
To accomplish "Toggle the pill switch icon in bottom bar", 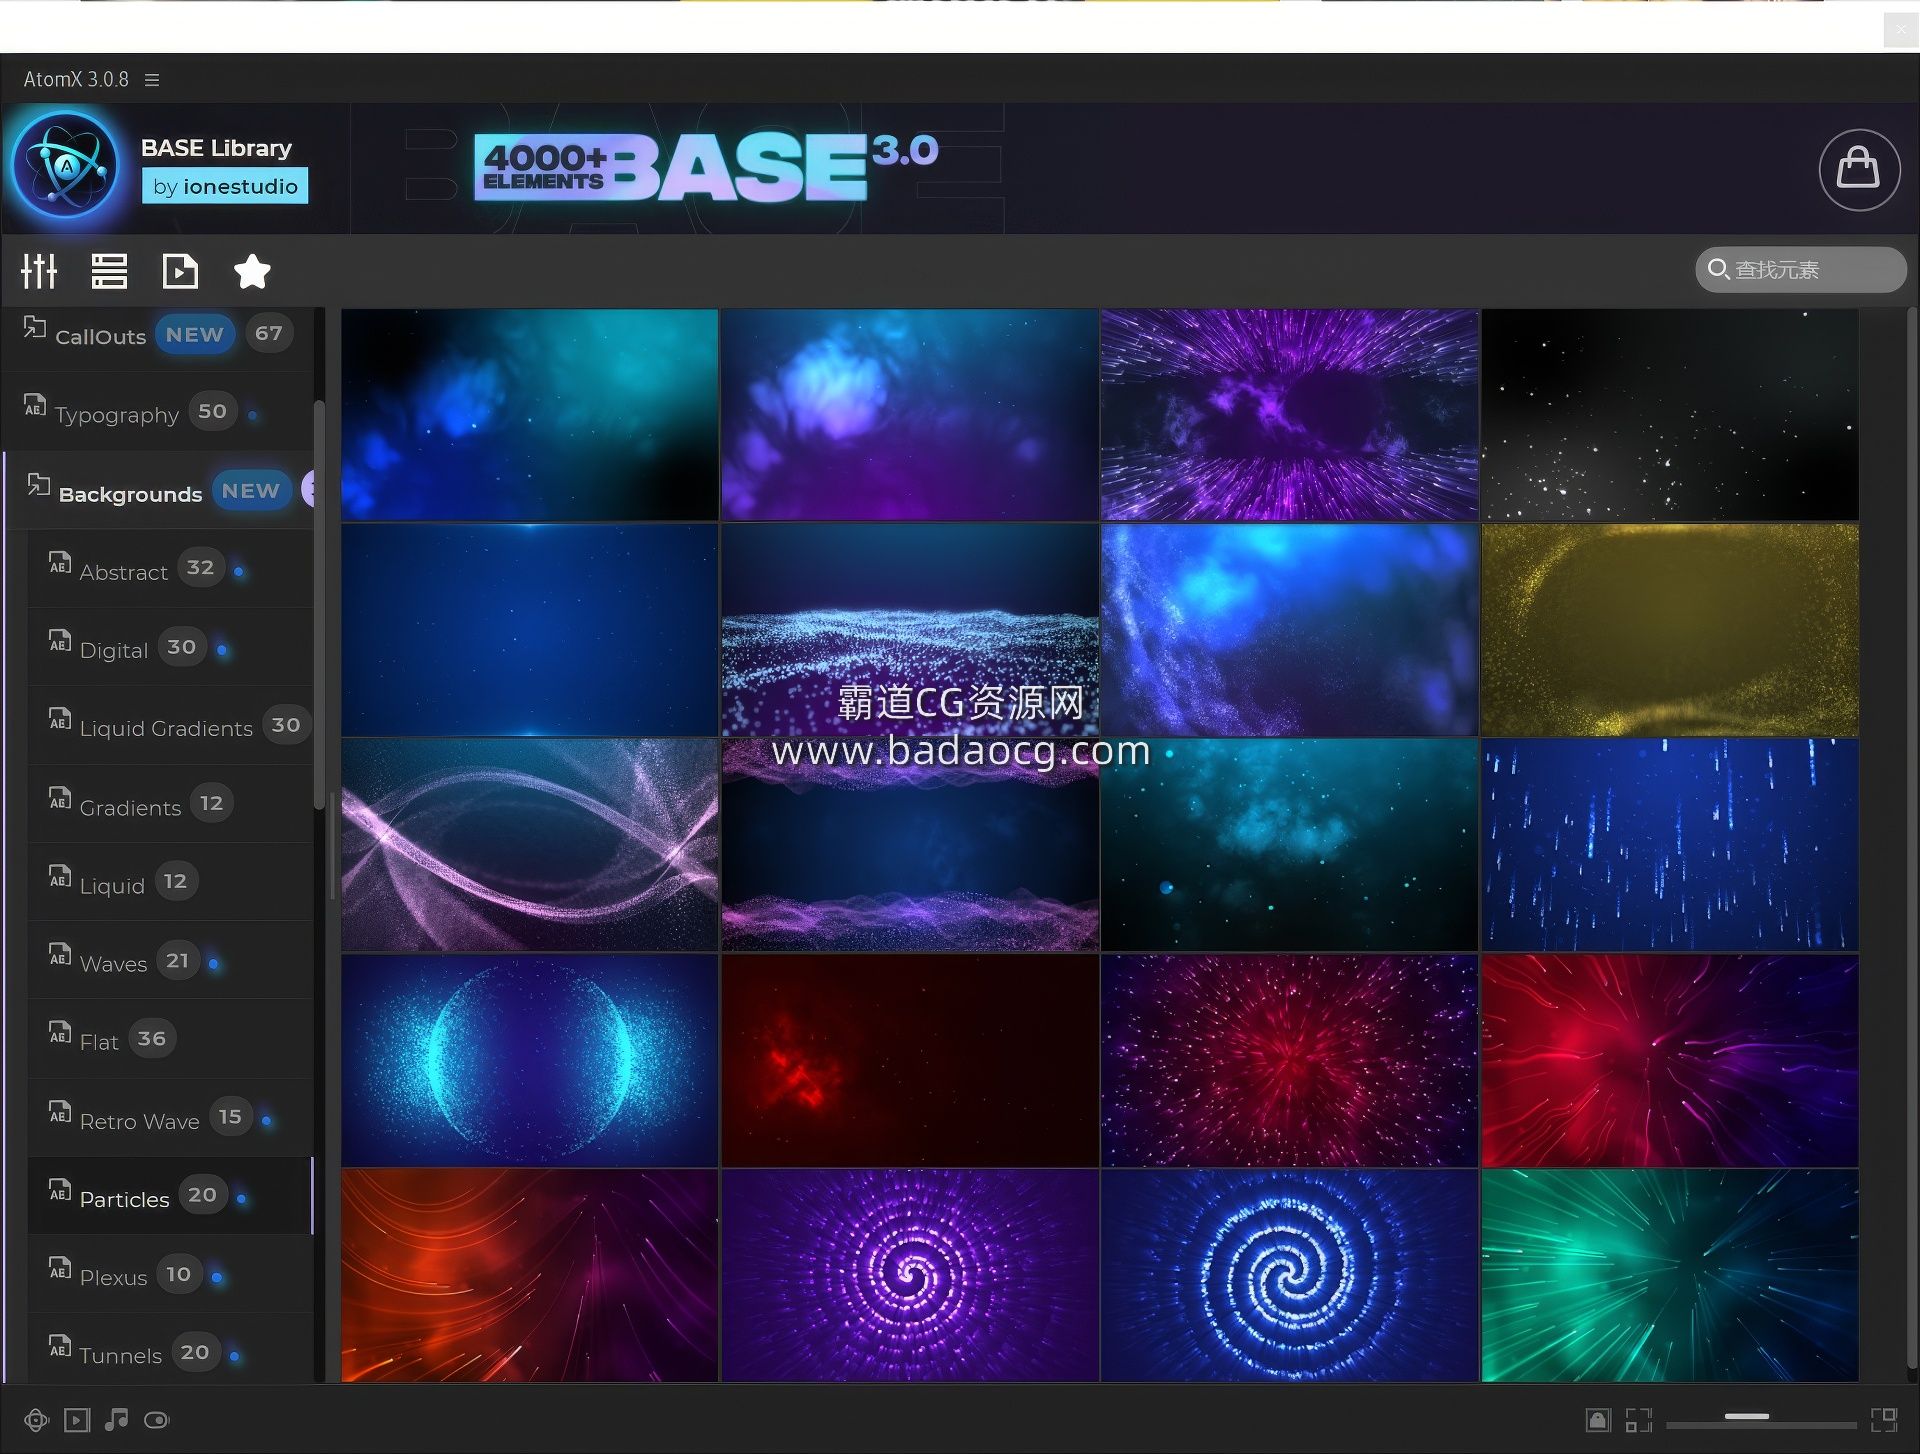I will [x=157, y=1420].
